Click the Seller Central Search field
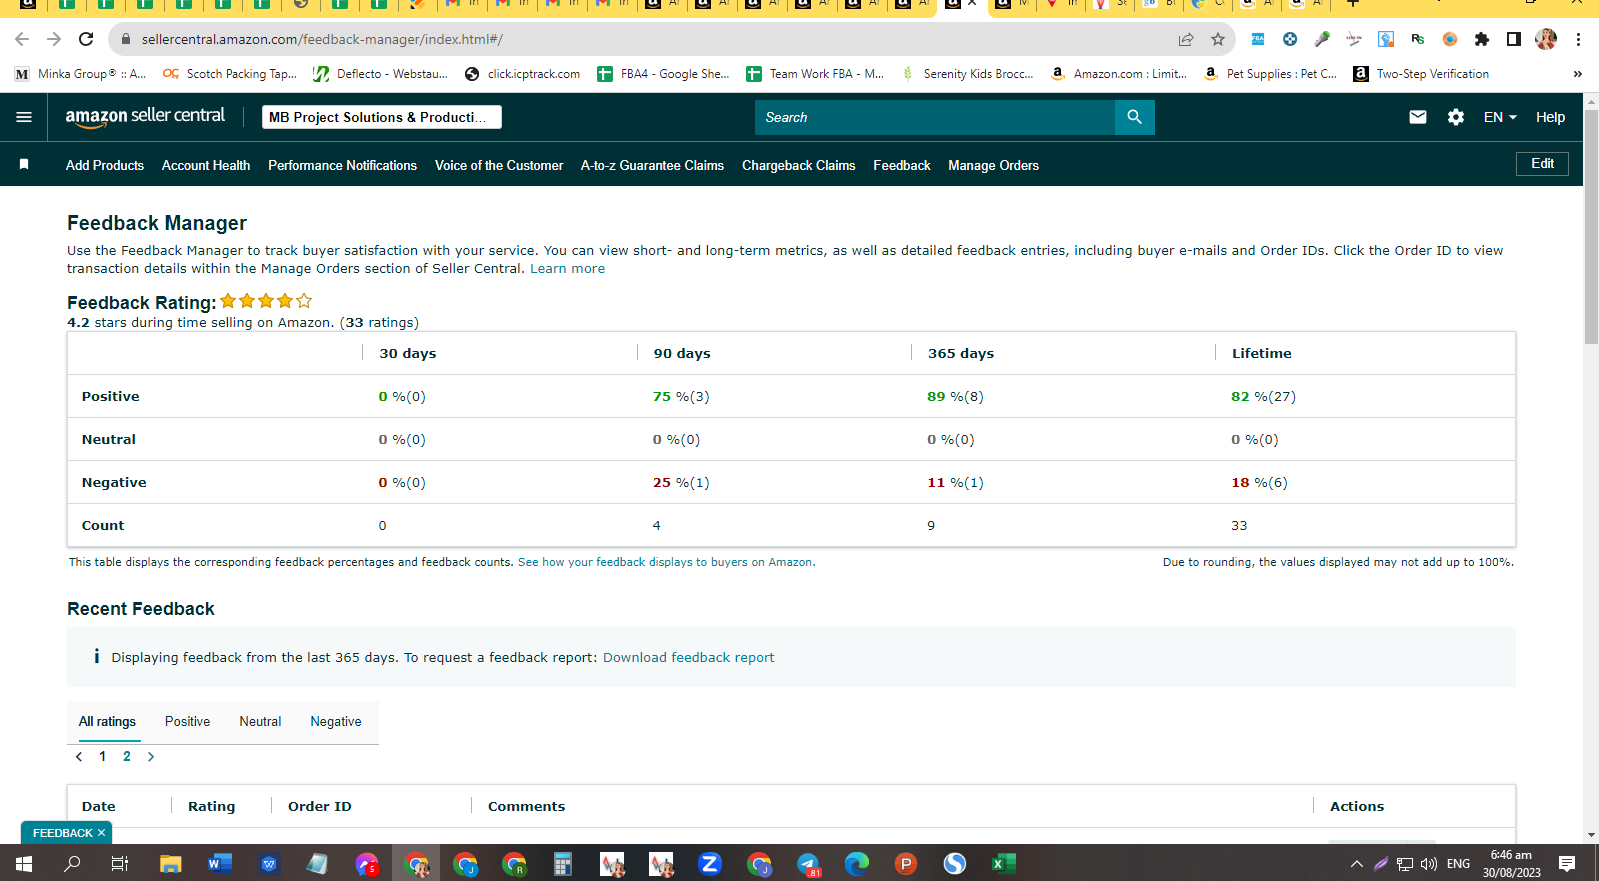Viewport: 1599px width, 881px height. tap(935, 117)
